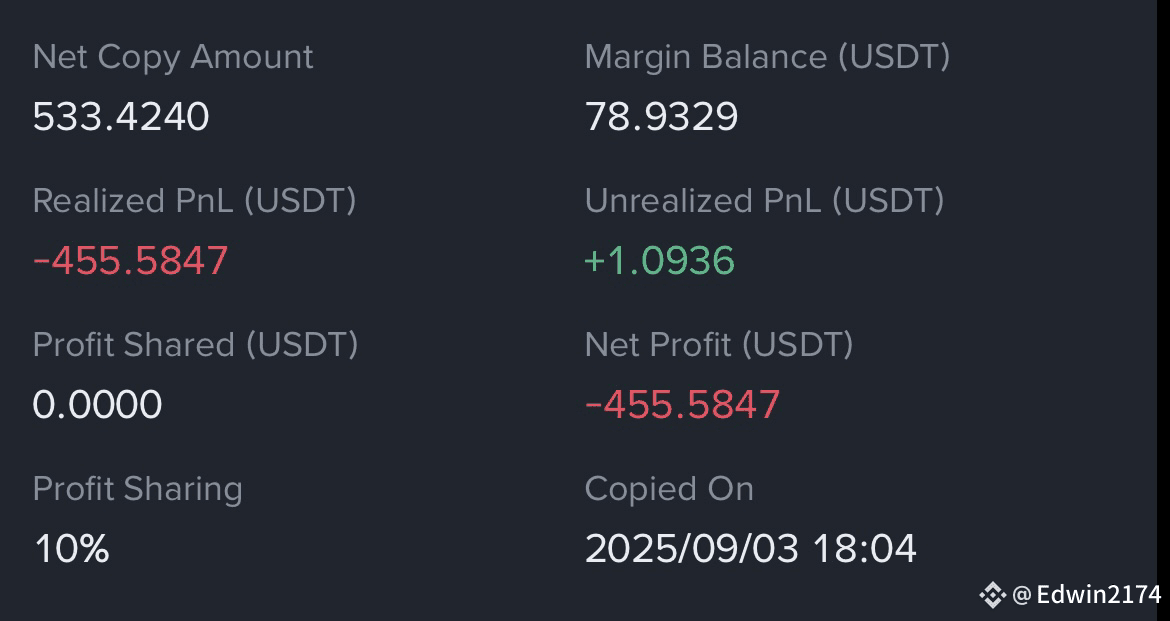Click the green +1.0936 unrealized PnL value
The image size is (1170, 621).
tap(660, 260)
